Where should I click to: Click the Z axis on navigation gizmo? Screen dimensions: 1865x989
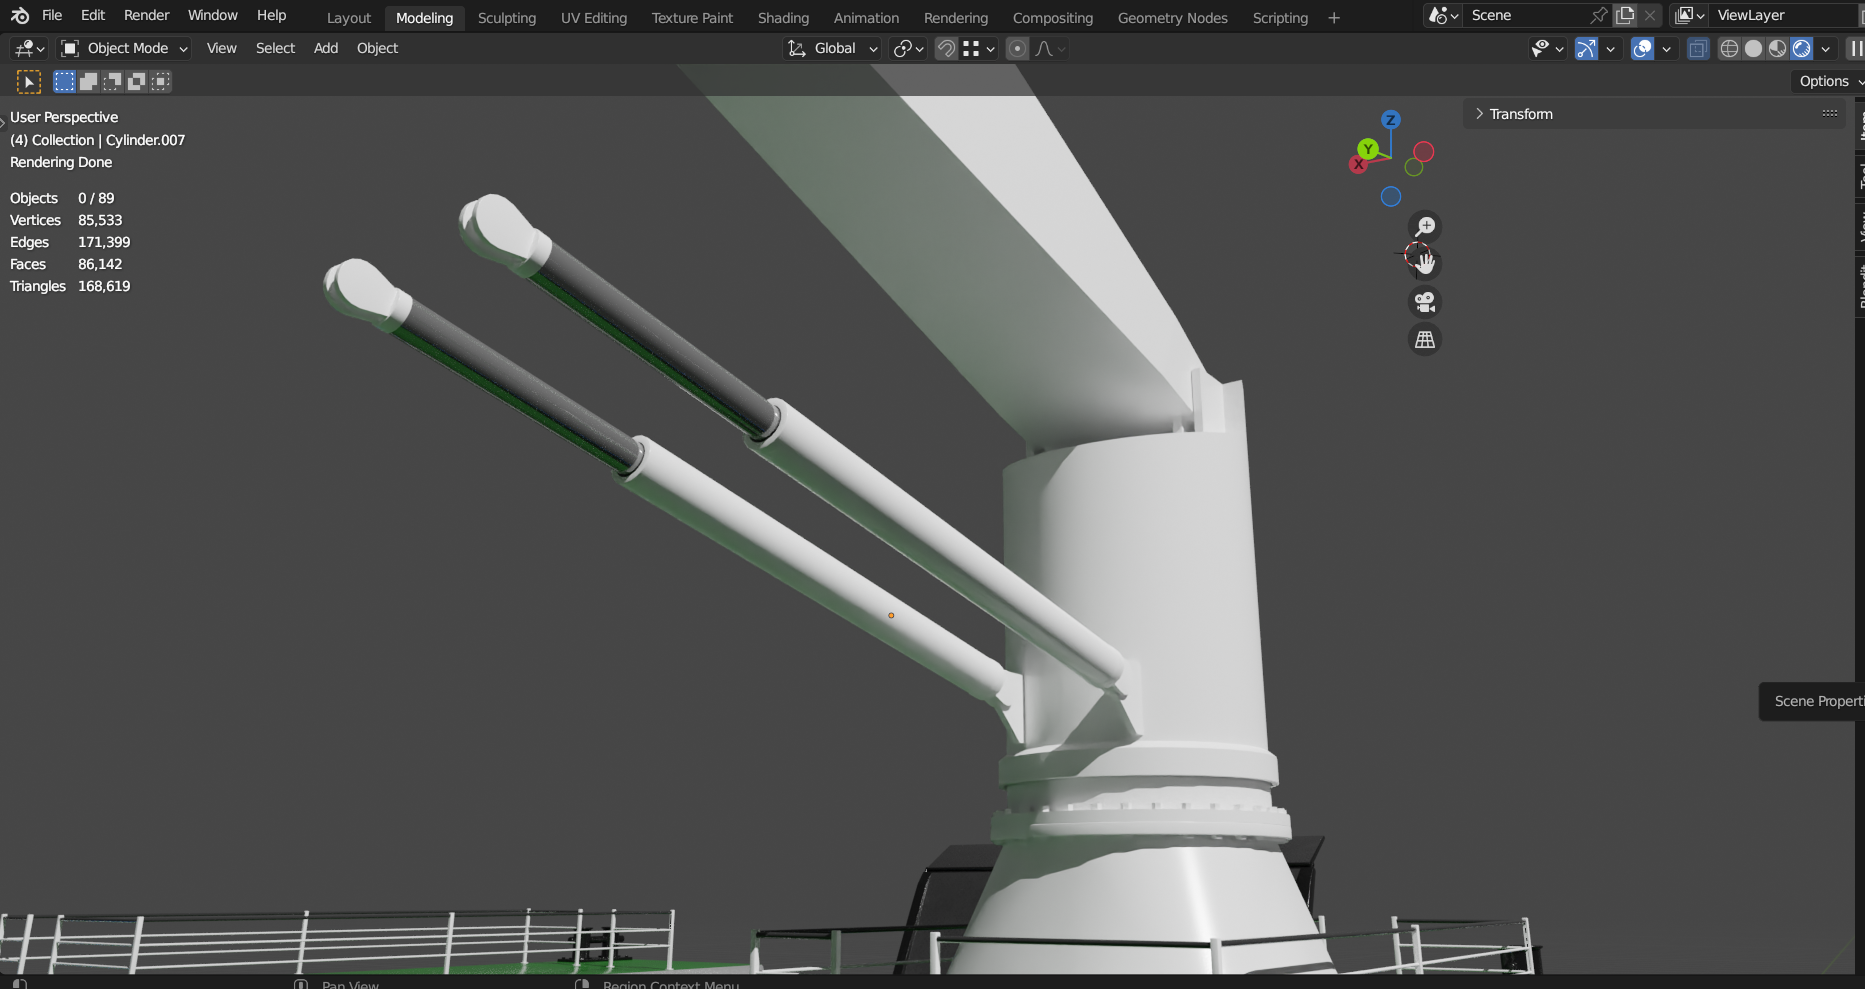click(1390, 120)
